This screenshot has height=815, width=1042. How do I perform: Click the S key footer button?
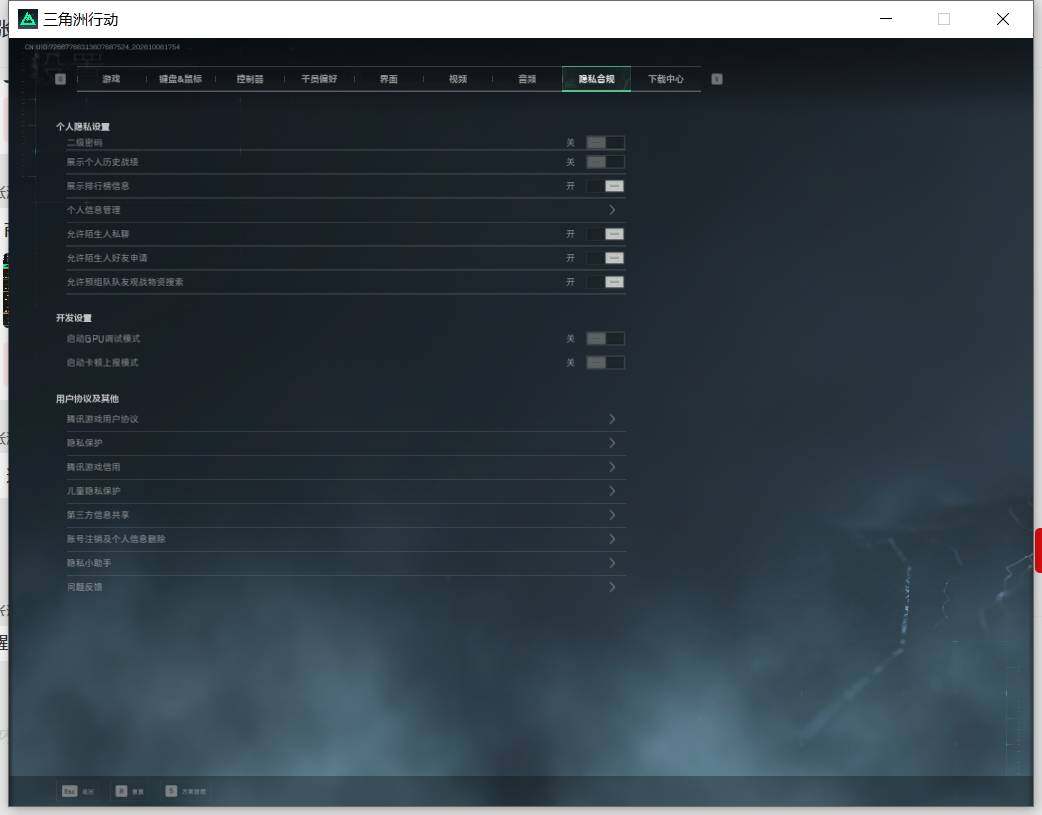[x=185, y=791]
